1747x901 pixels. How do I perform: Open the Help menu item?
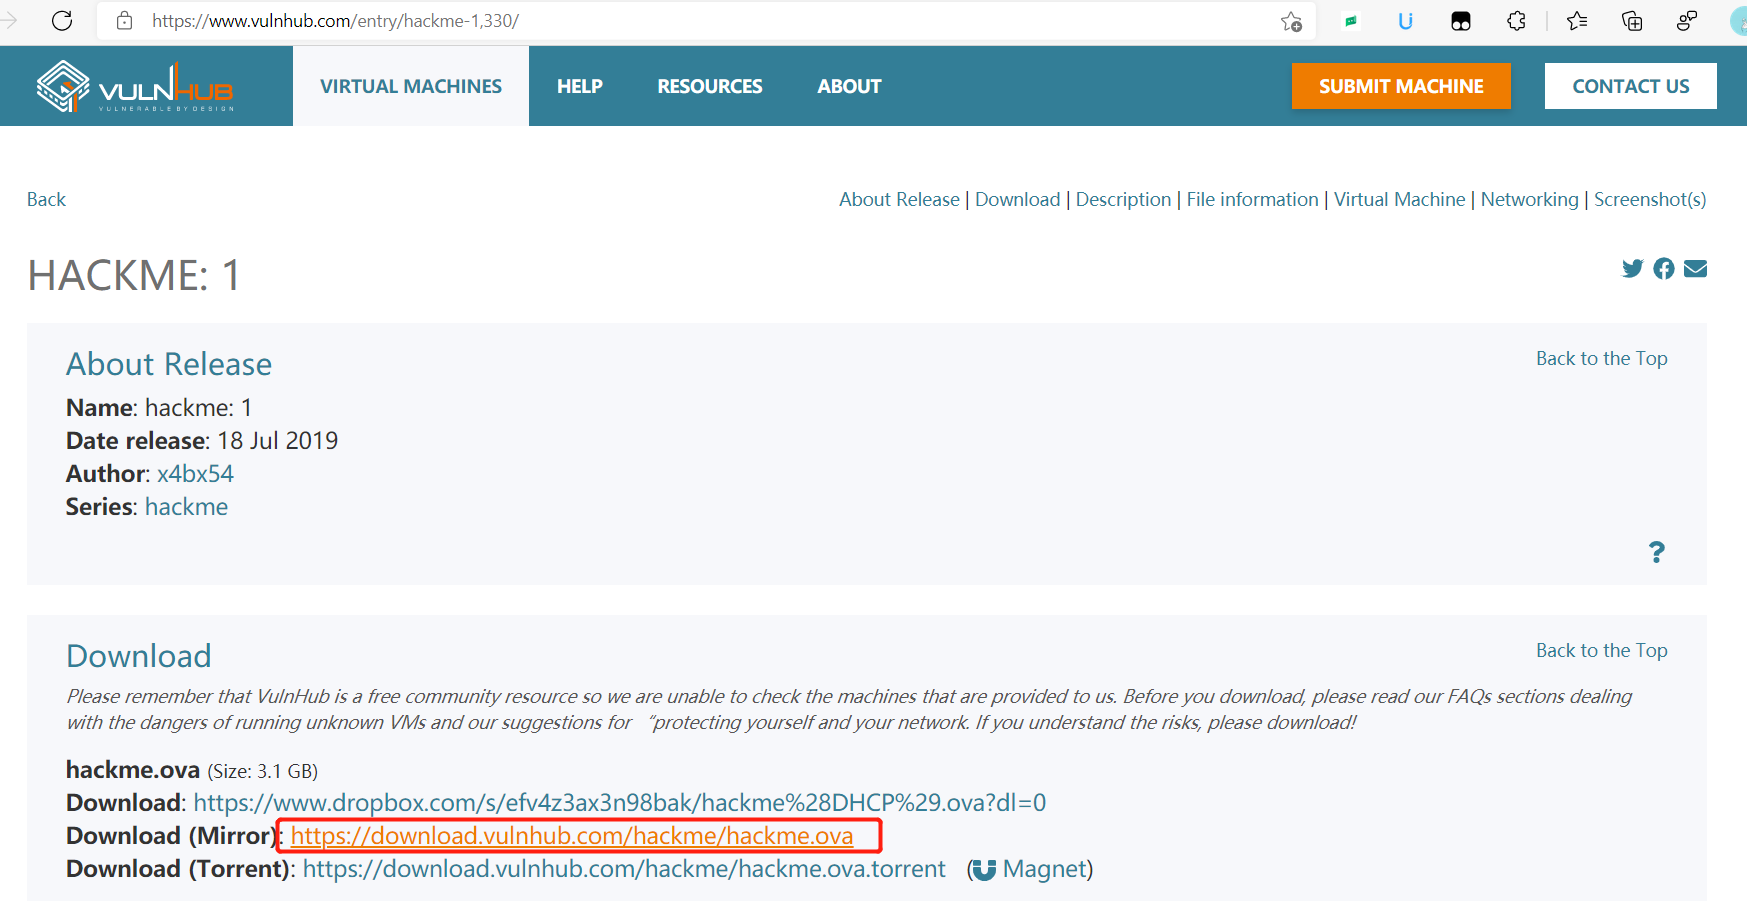580,86
